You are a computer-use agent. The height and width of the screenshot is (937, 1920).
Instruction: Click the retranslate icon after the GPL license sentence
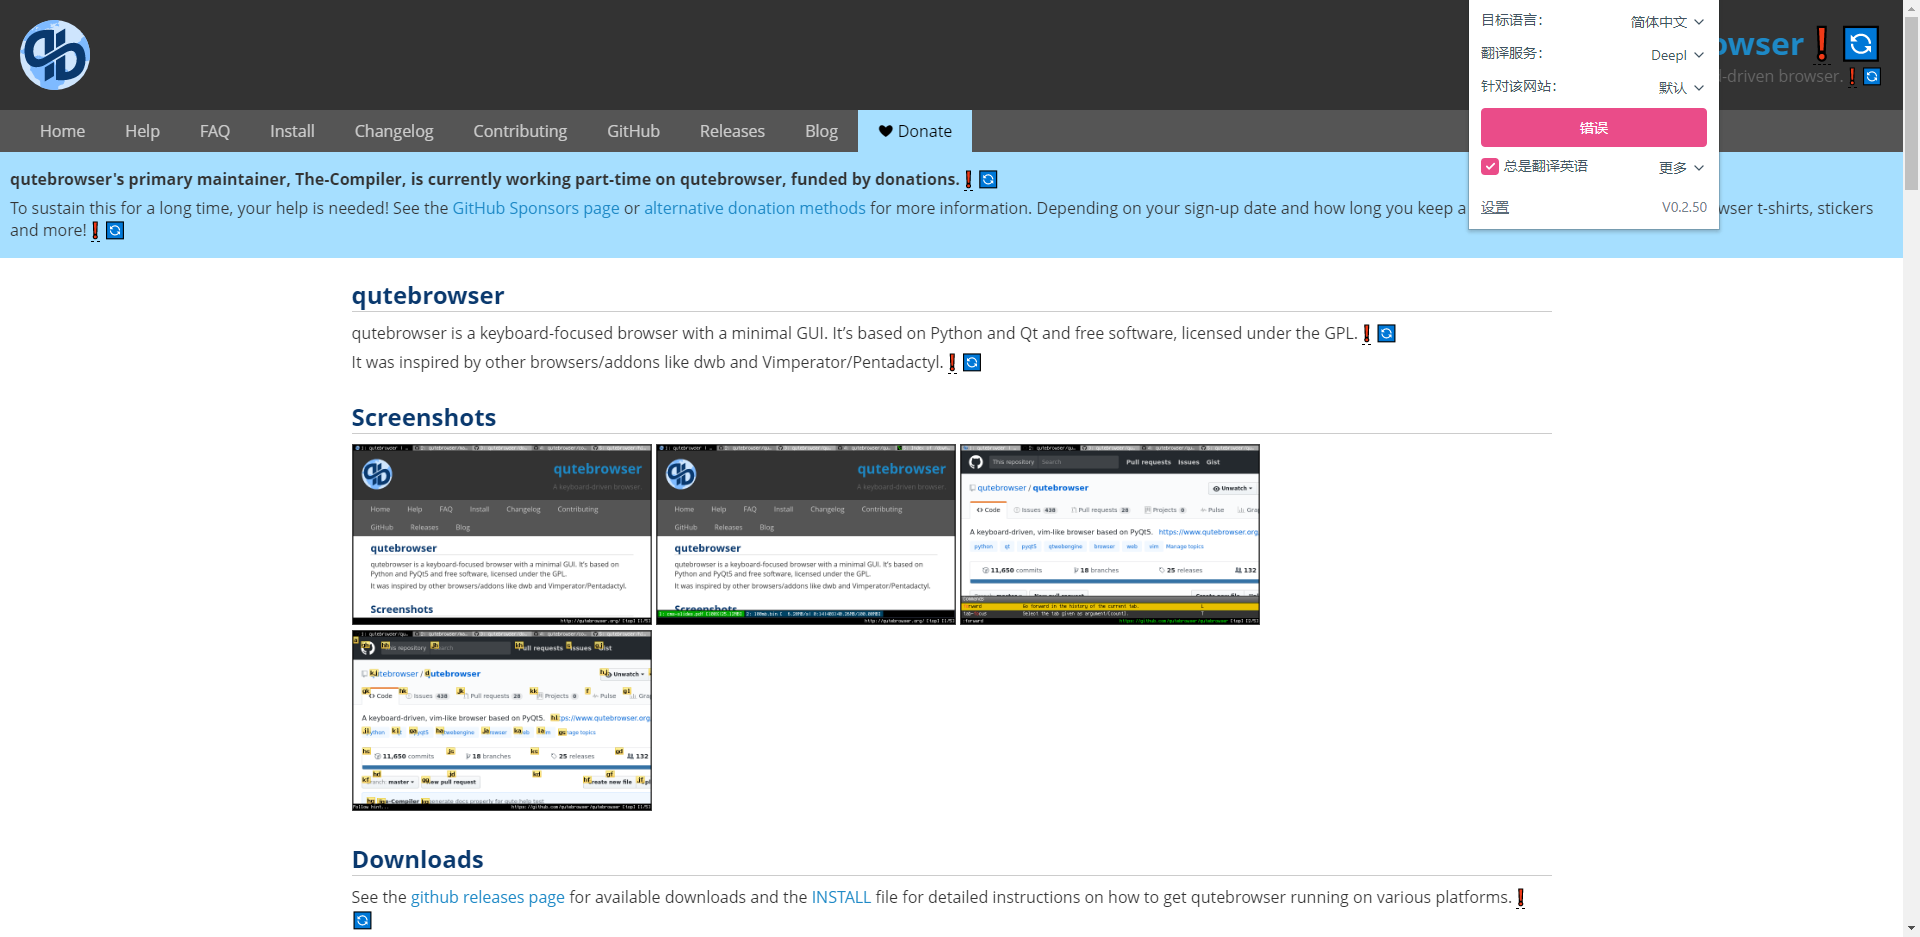point(1386,333)
